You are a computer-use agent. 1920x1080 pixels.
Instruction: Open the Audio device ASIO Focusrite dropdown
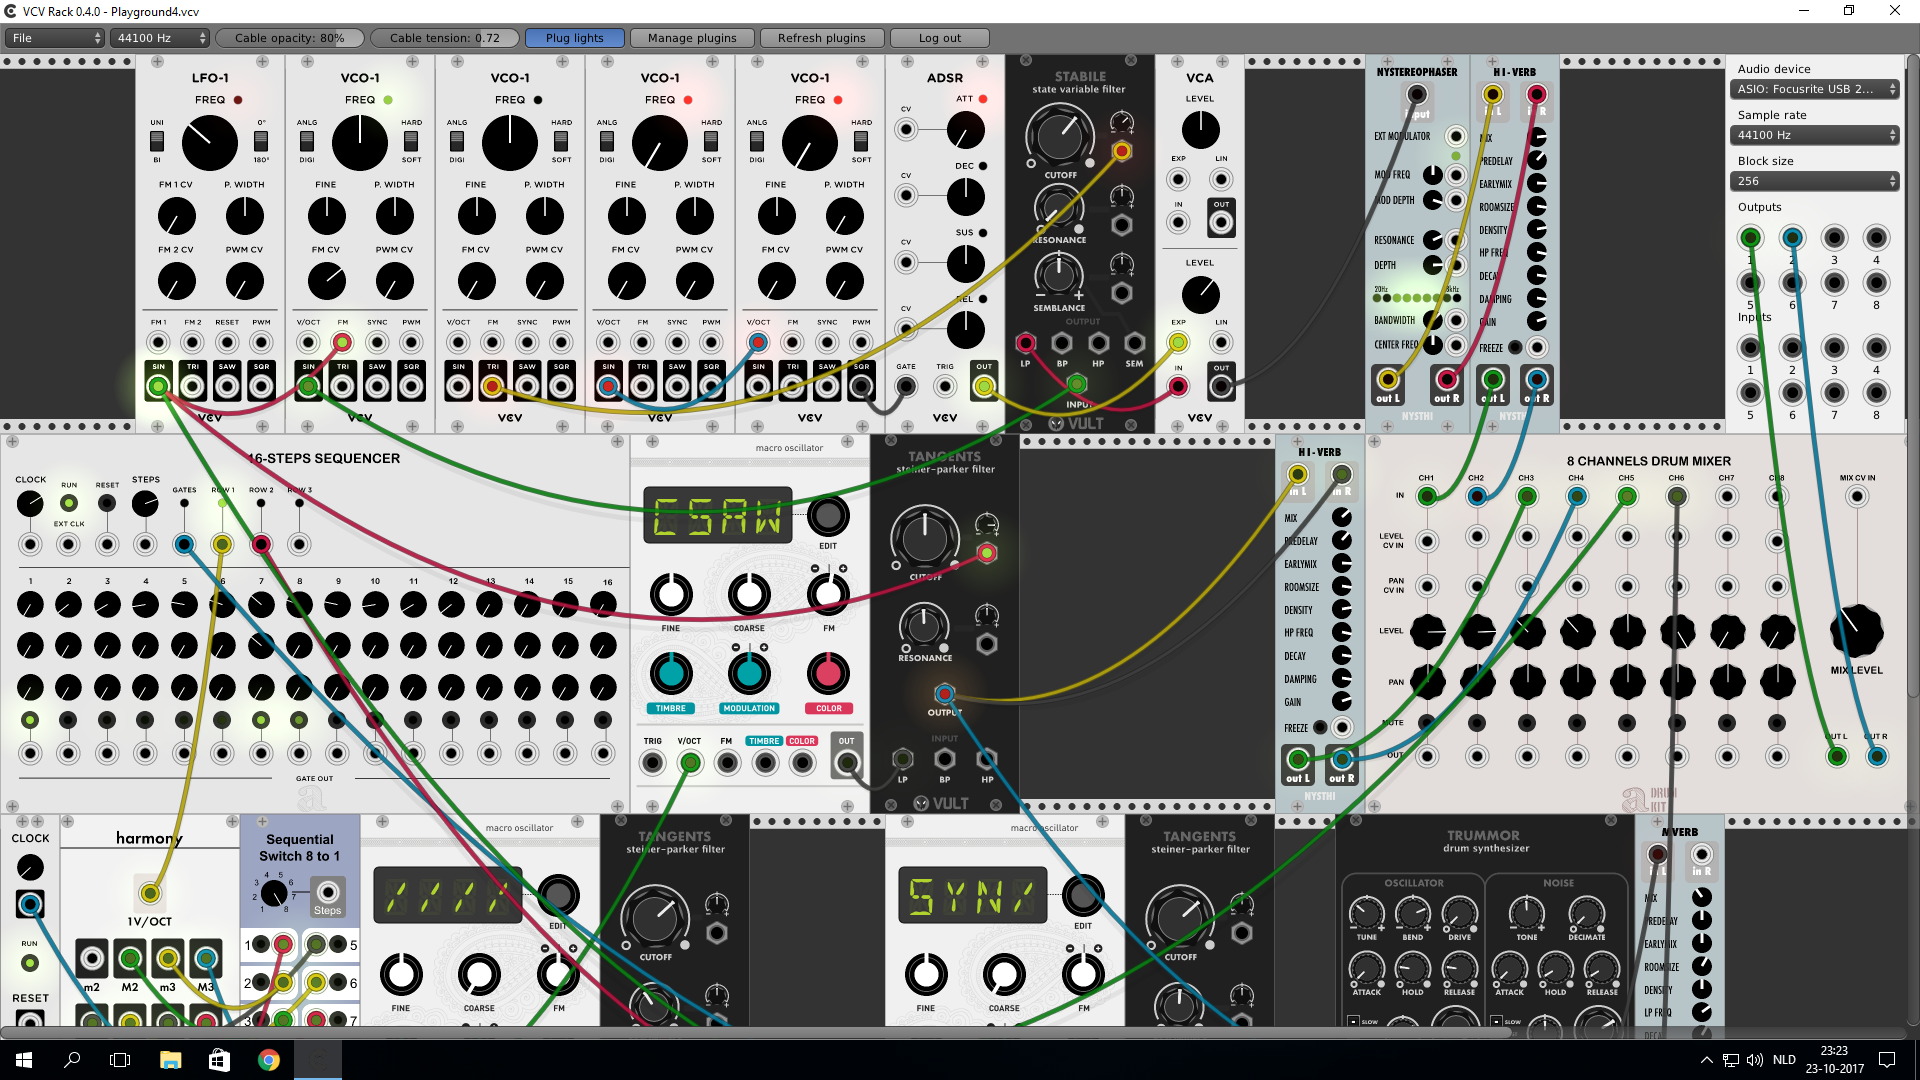1814,89
